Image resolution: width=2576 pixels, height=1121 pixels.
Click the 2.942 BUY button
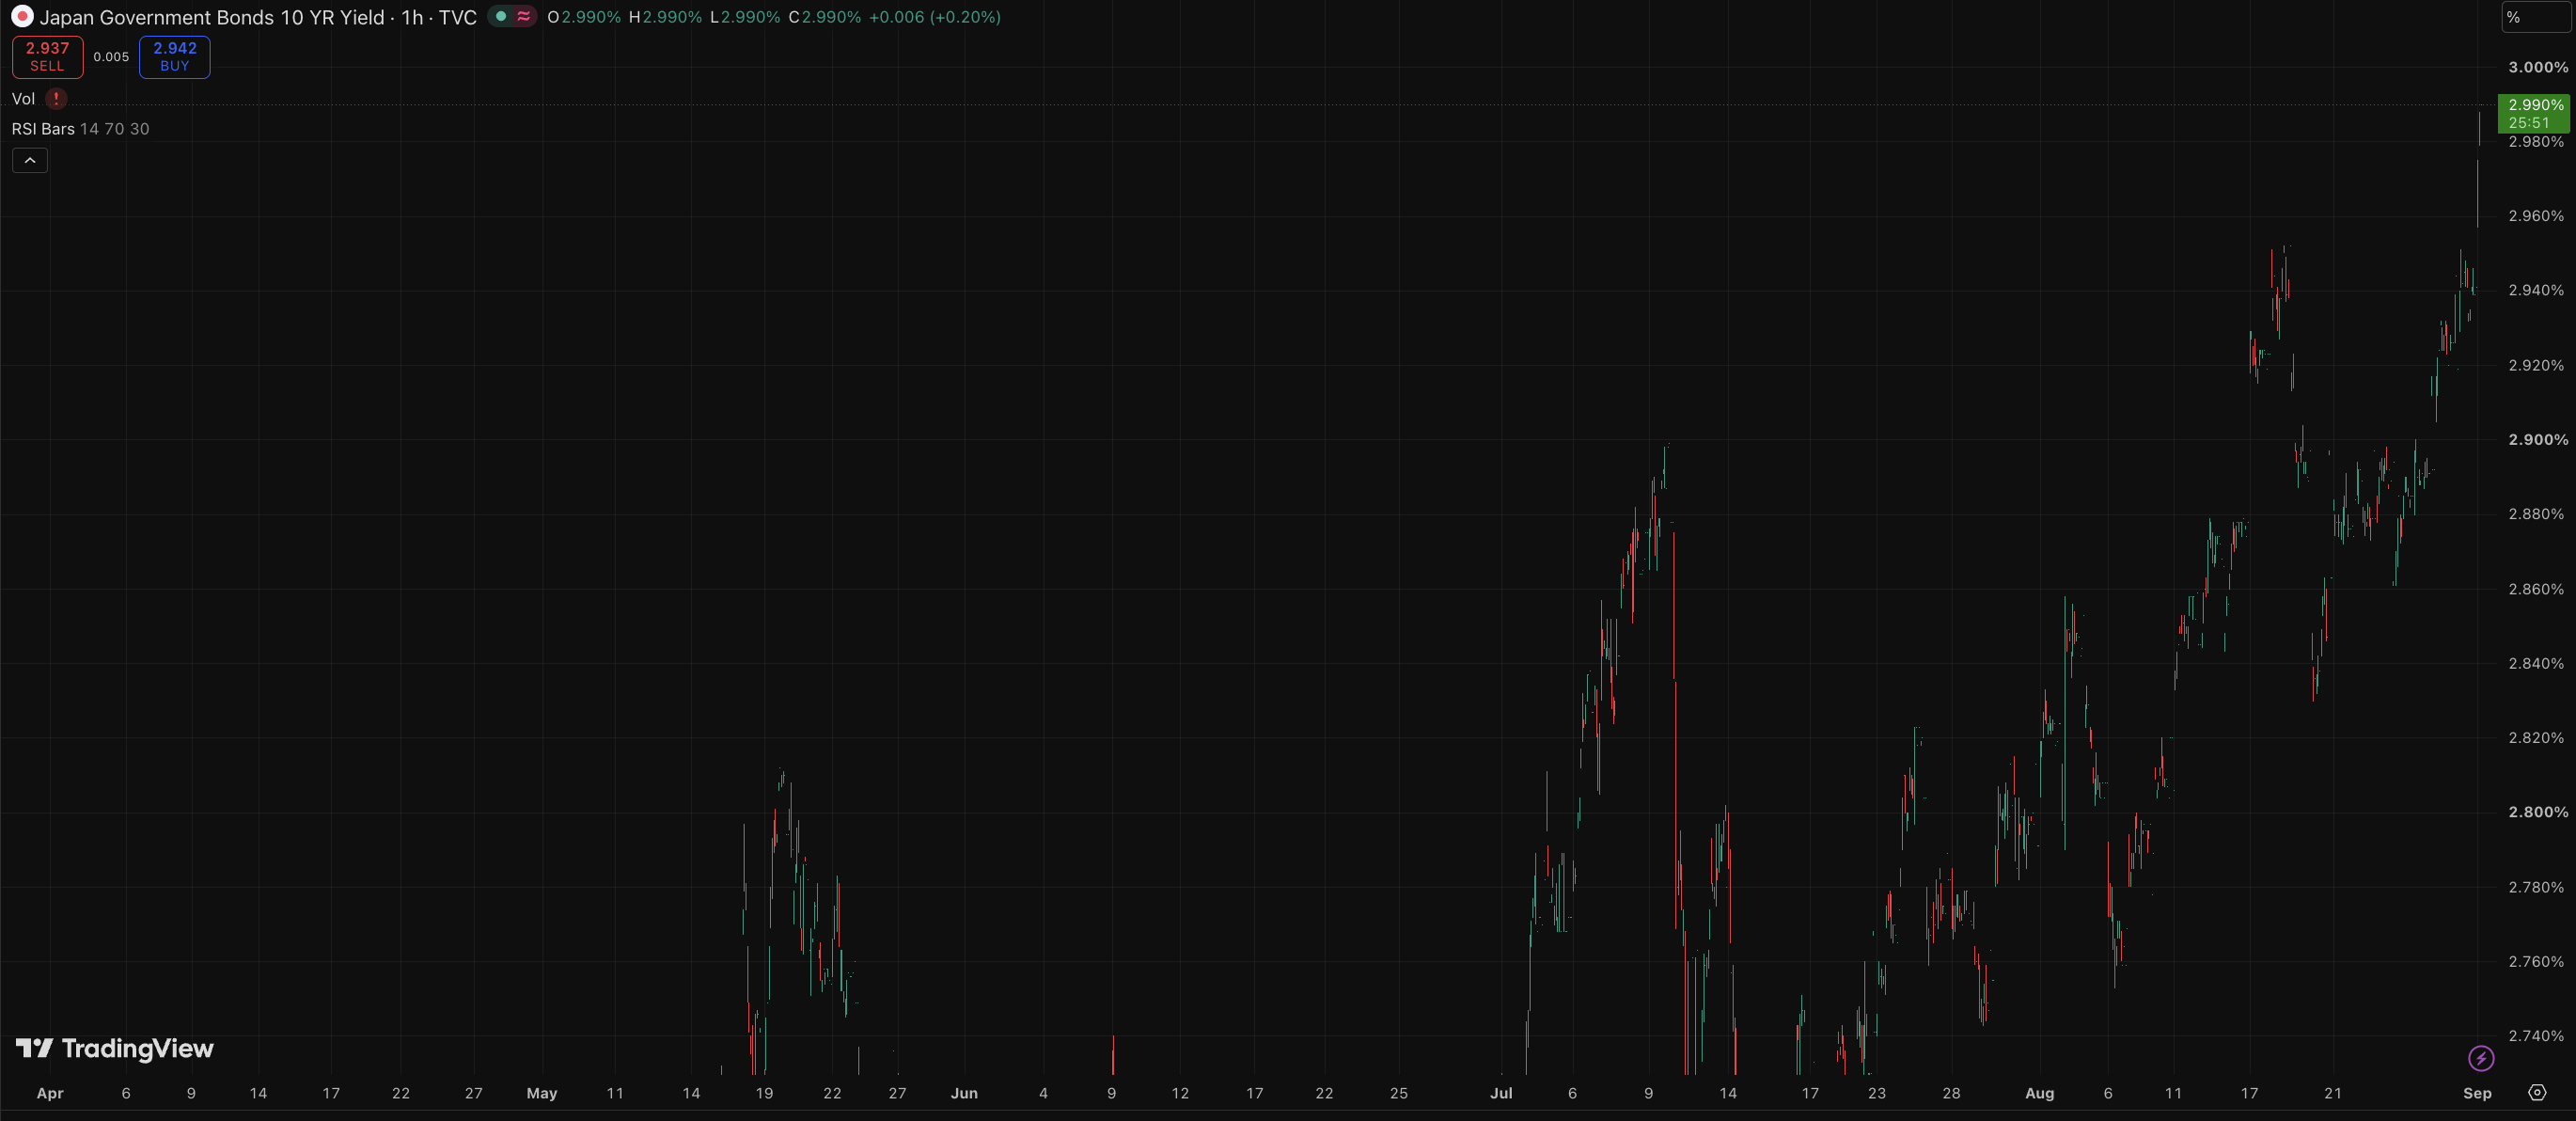[x=175, y=57]
